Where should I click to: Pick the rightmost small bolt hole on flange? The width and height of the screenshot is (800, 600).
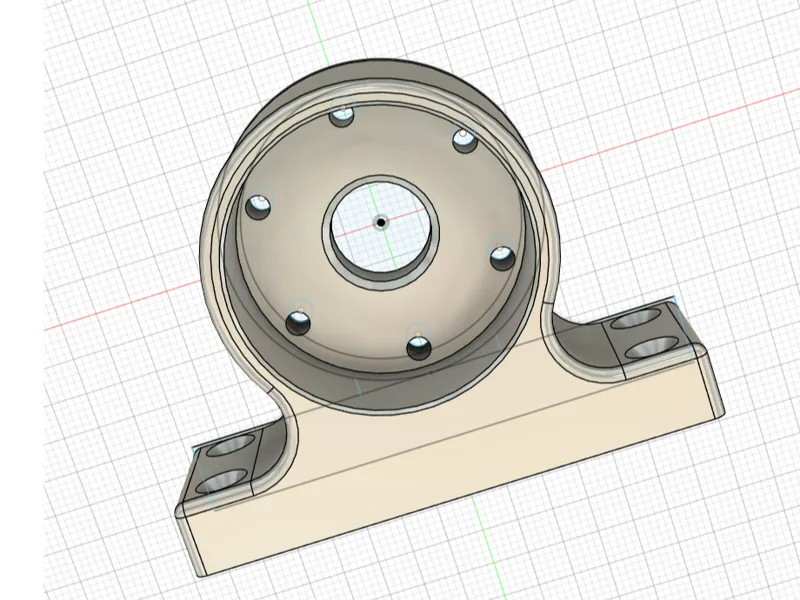click(x=503, y=258)
